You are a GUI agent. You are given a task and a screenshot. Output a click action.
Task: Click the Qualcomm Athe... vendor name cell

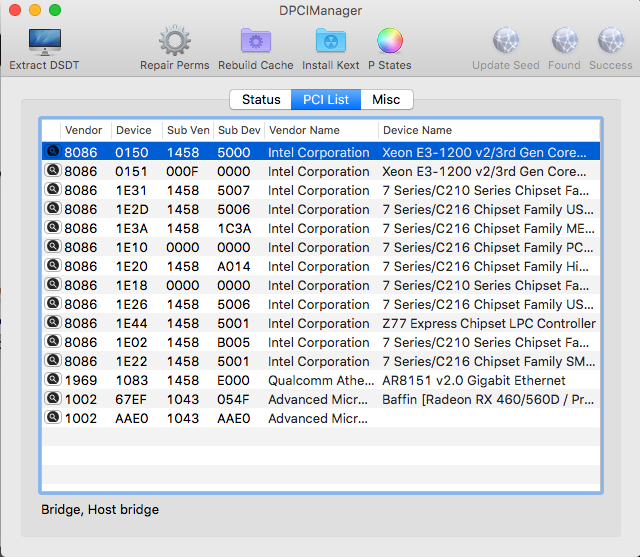click(321, 380)
